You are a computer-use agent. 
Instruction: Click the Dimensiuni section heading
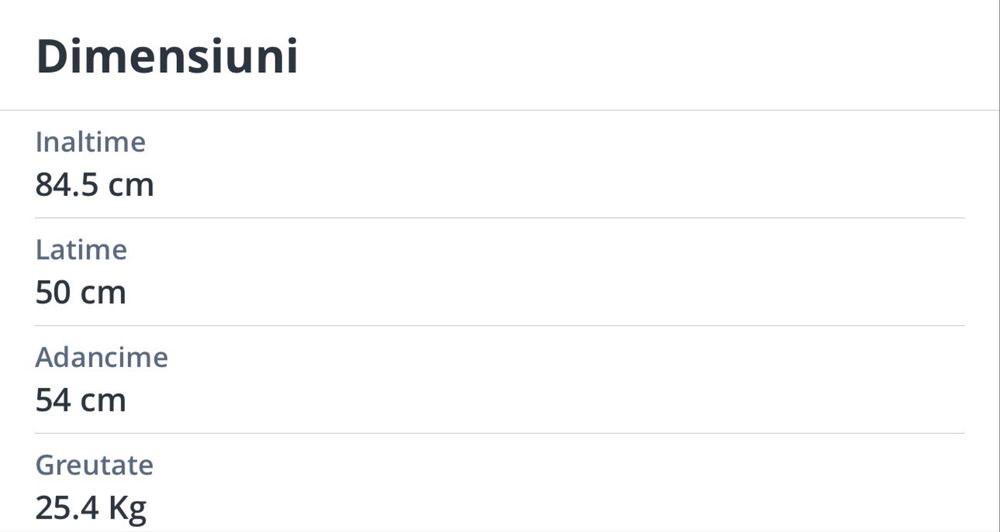[167, 57]
